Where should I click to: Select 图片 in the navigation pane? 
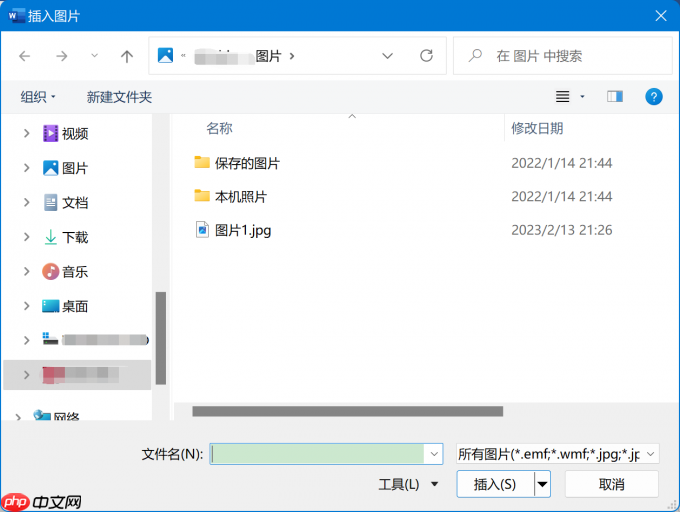[66, 168]
